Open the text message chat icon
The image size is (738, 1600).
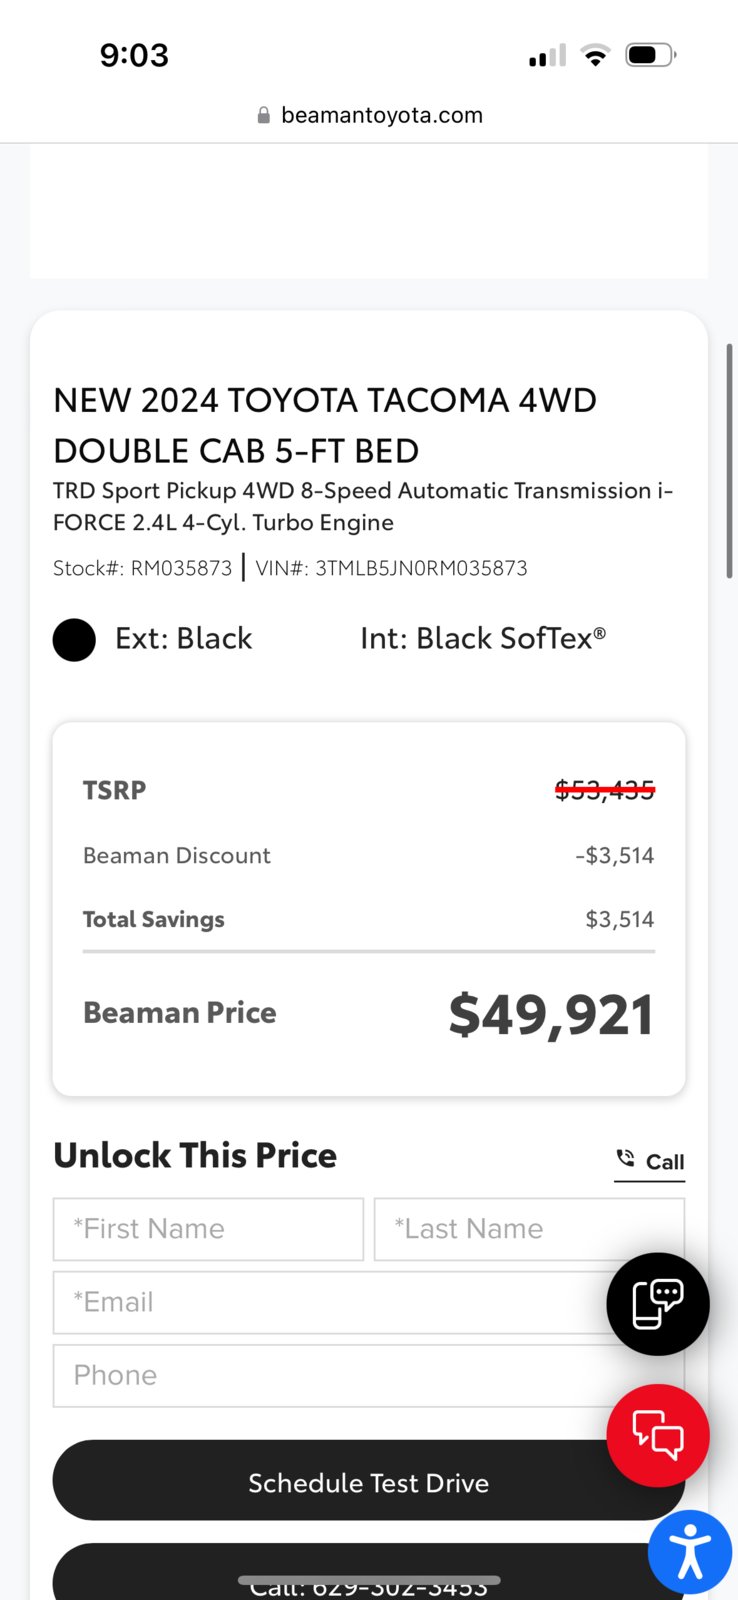tap(658, 1304)
